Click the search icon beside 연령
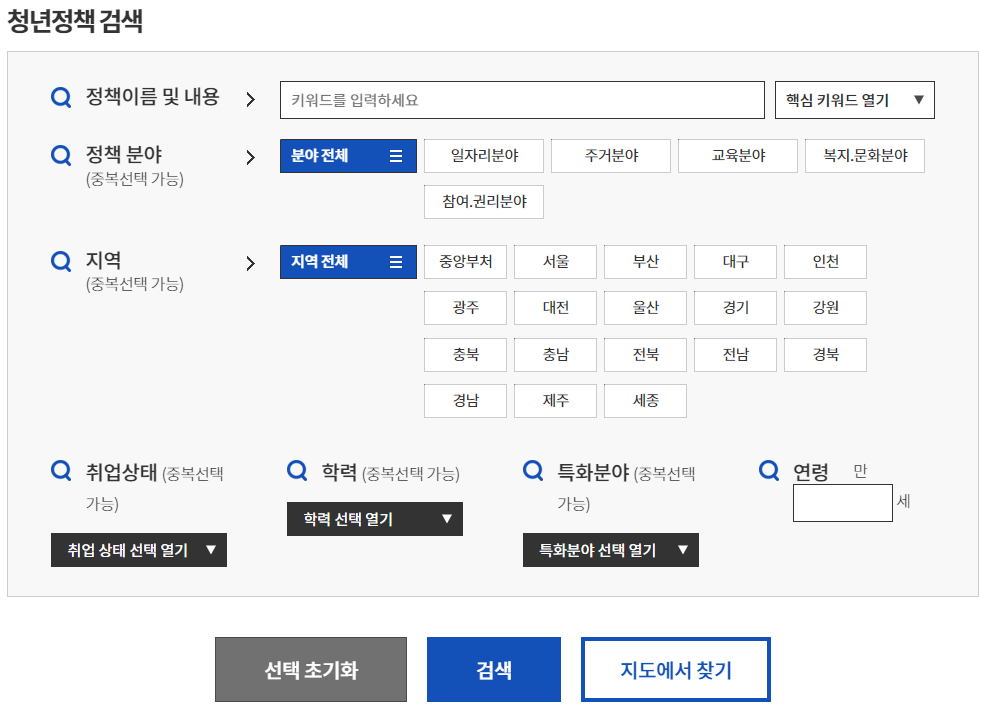Viewport: 986px width, 707px height. [x=768, y=470]
